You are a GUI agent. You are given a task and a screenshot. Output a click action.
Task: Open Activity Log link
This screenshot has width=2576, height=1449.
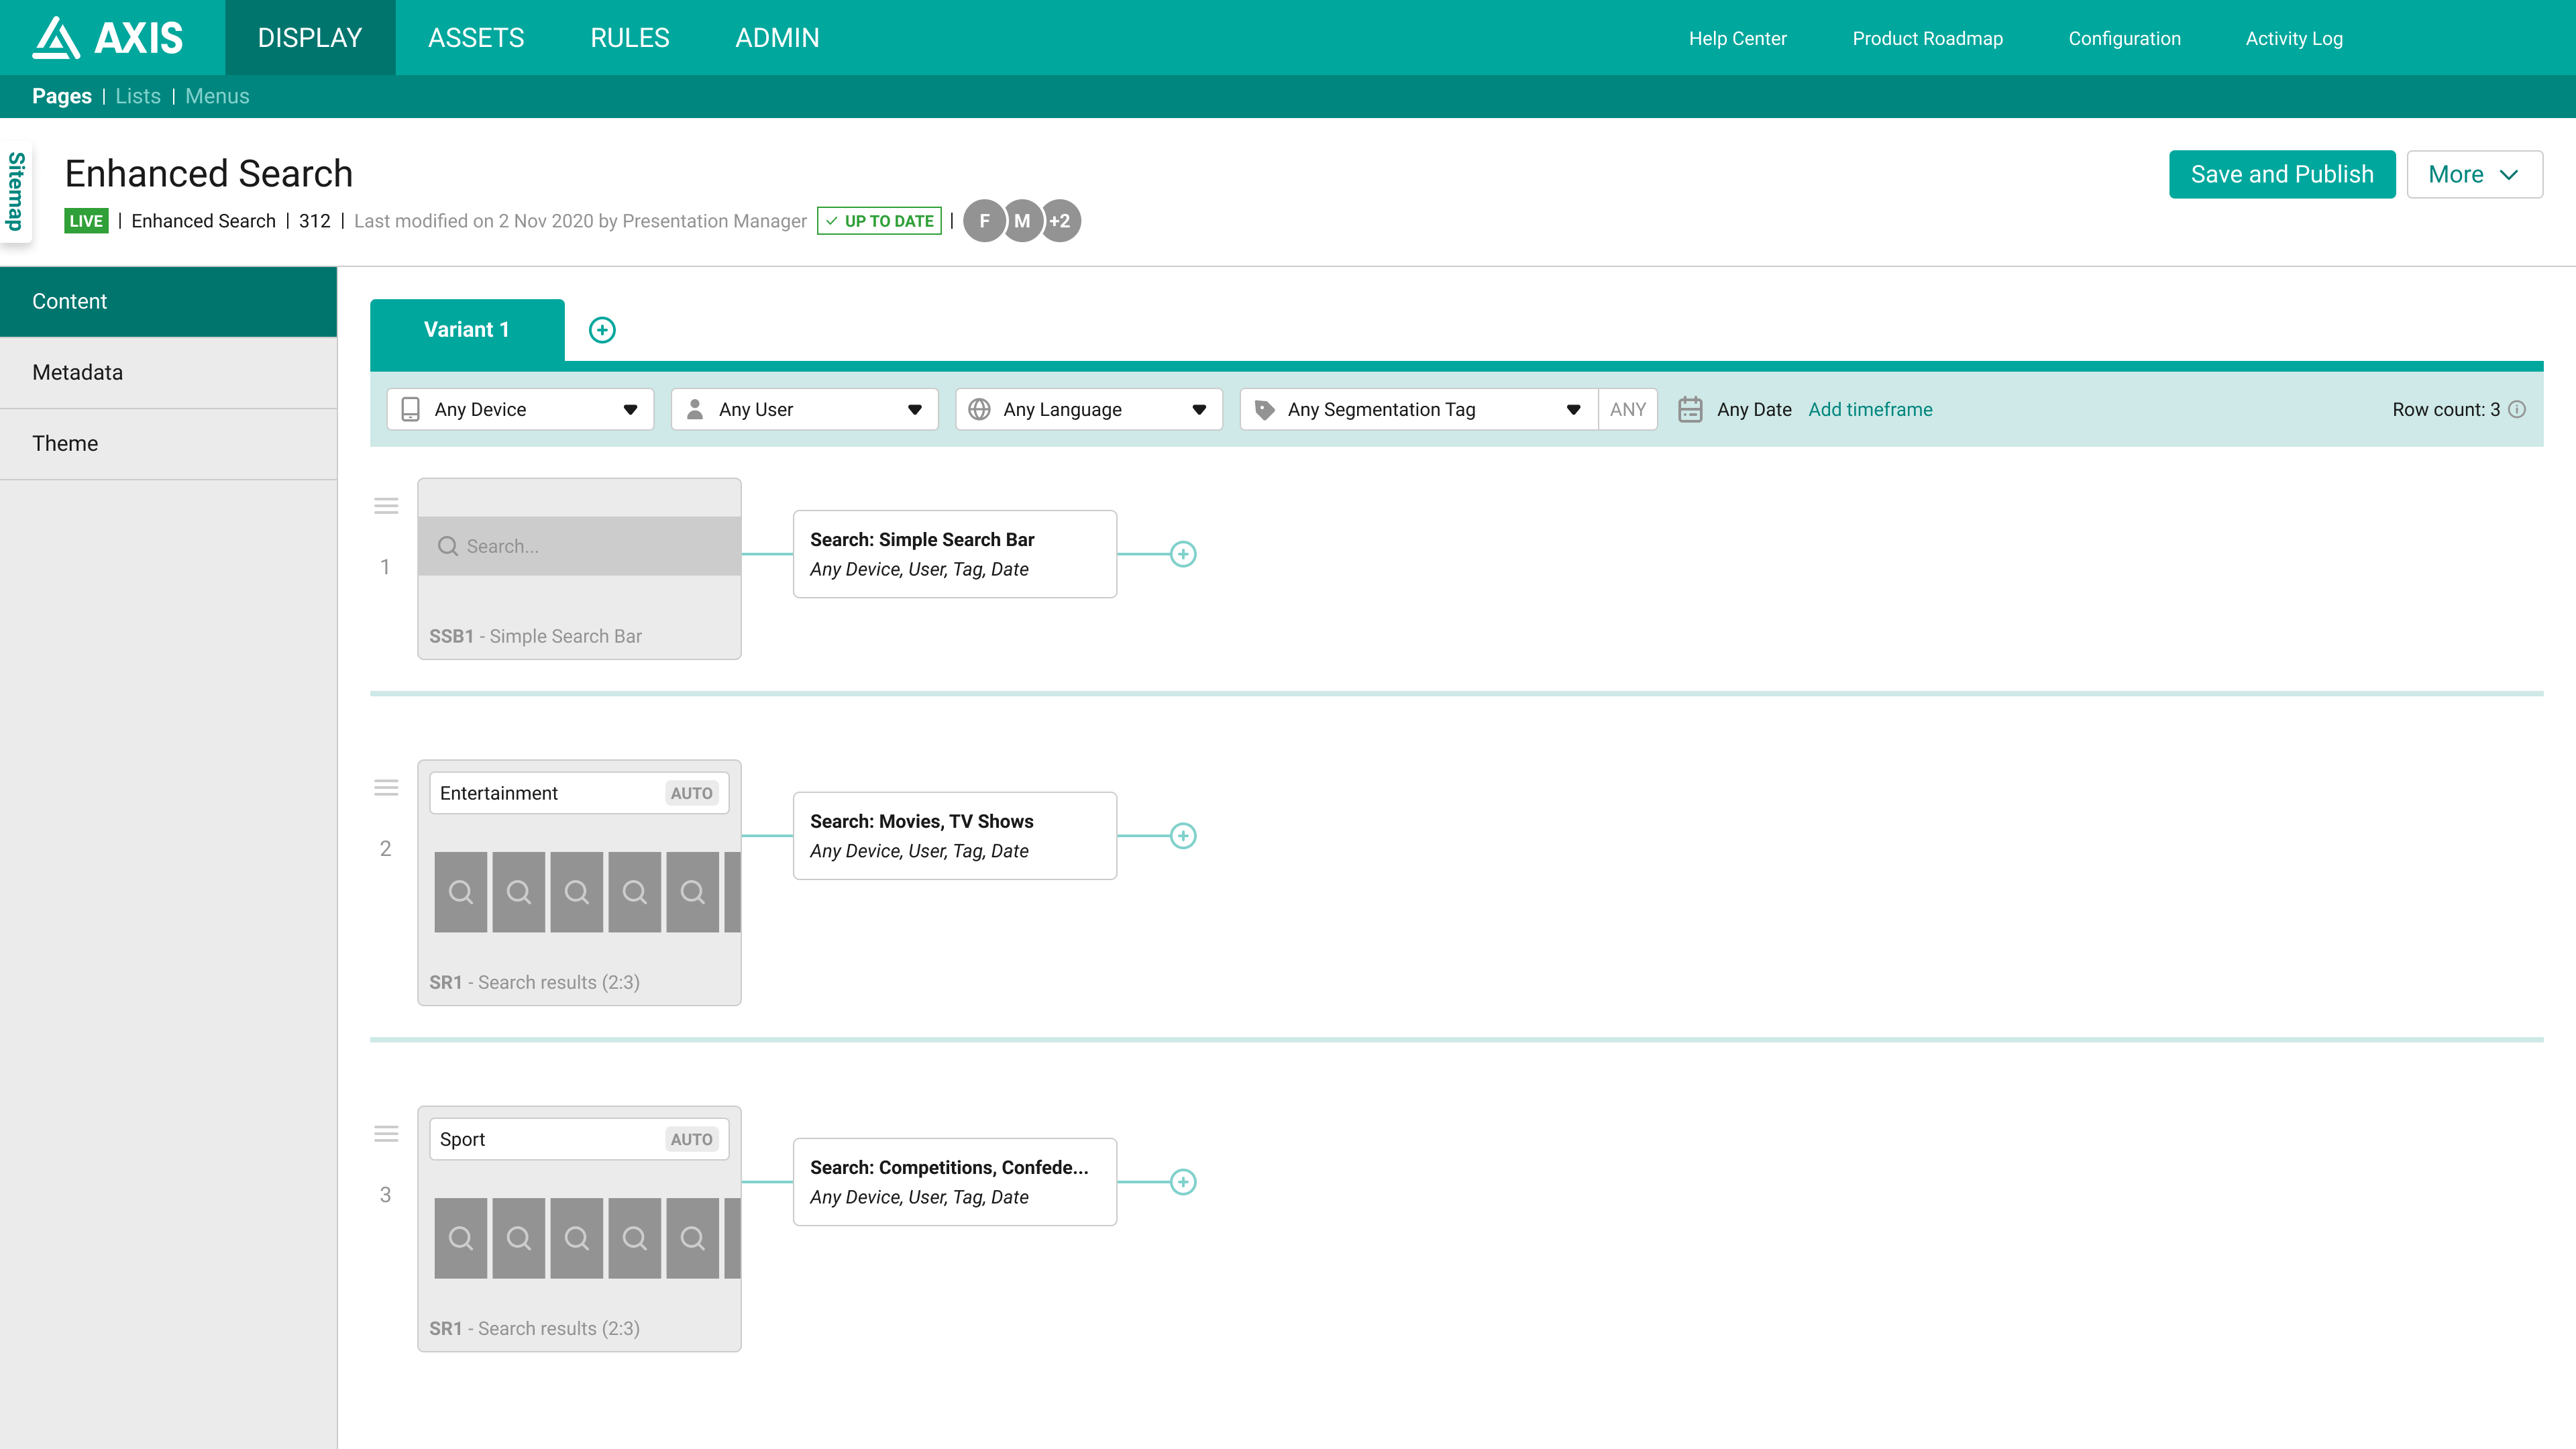[2294, 38]
